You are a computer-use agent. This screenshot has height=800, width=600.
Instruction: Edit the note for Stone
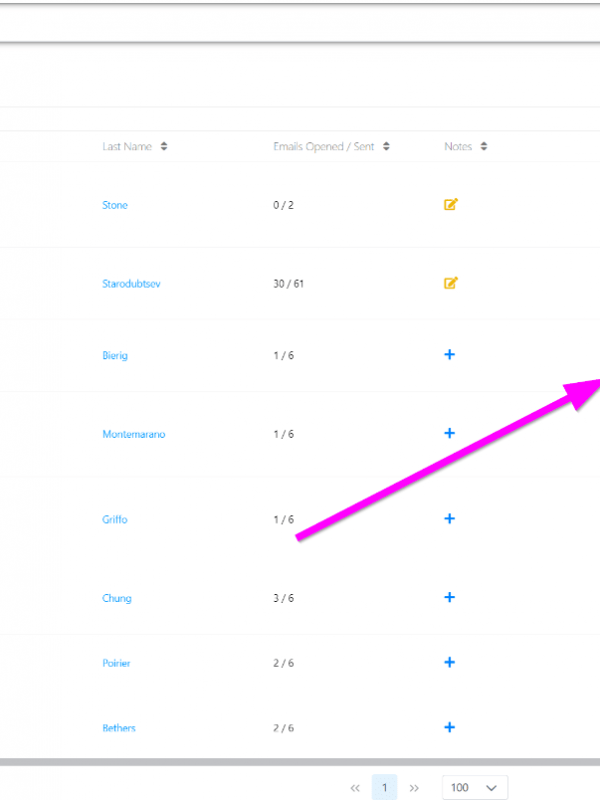pyautogui.click(x=450, y=205)
